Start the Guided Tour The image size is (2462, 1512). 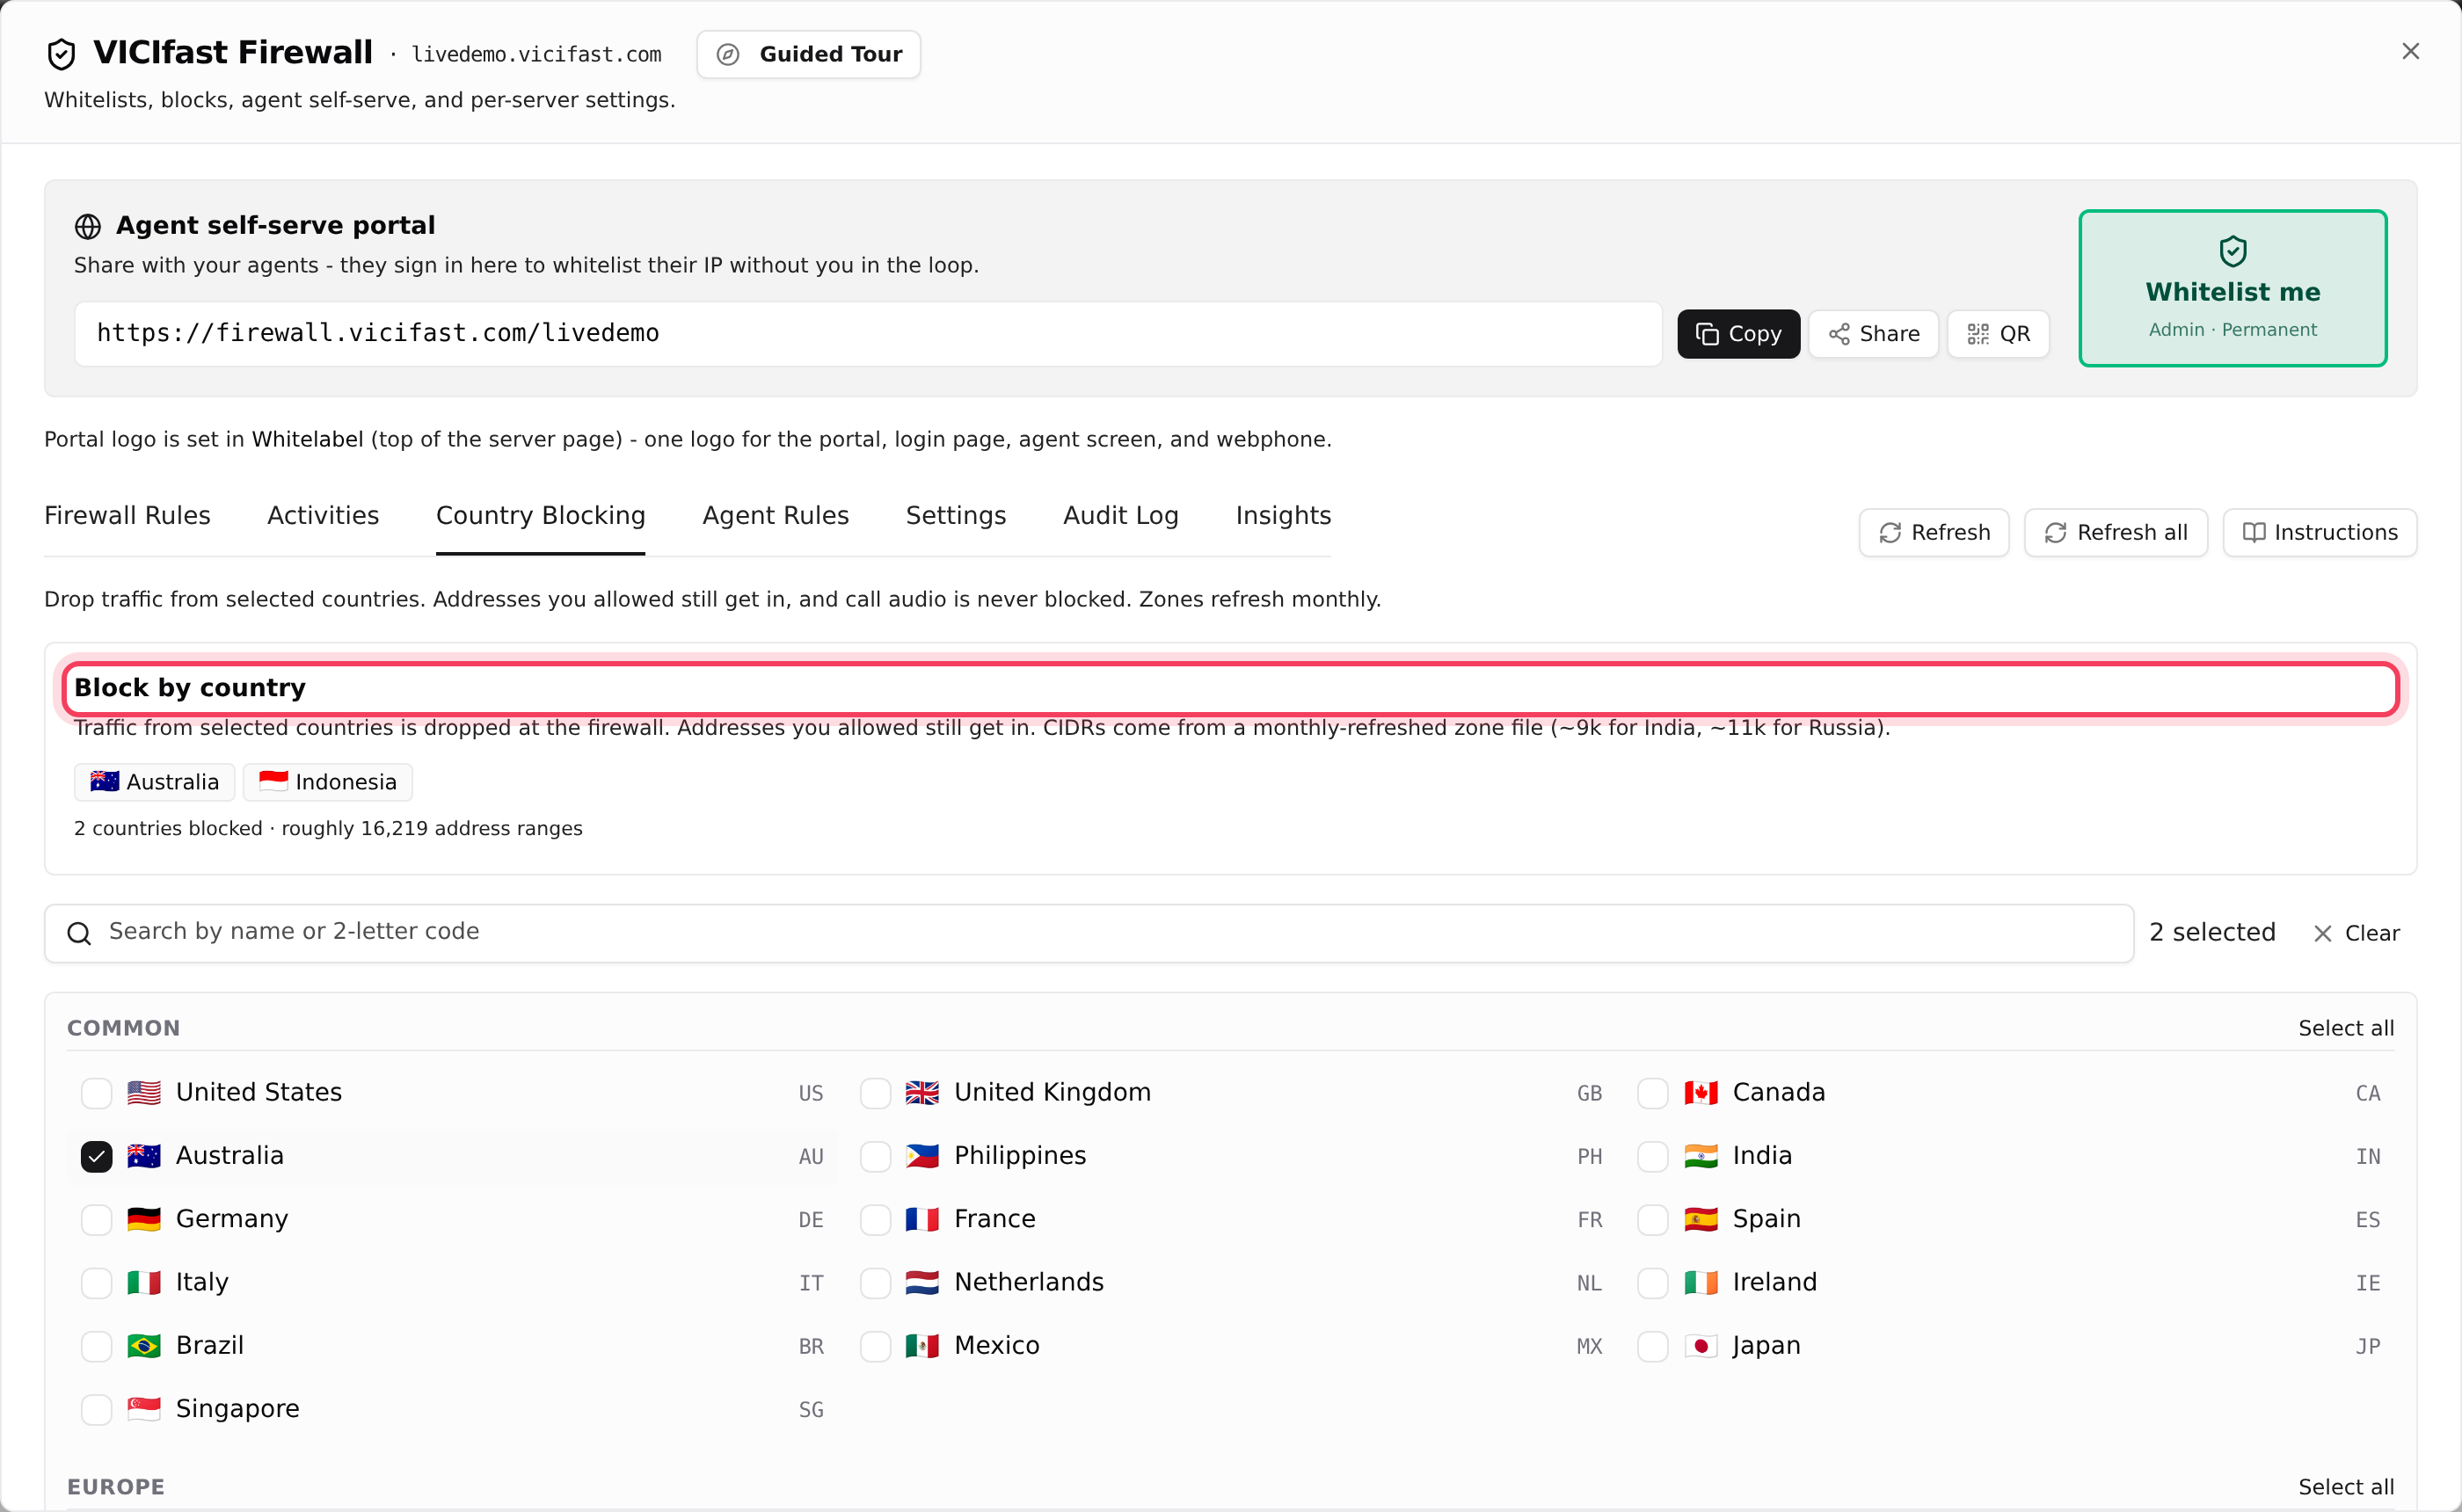(x=808, y=54)
